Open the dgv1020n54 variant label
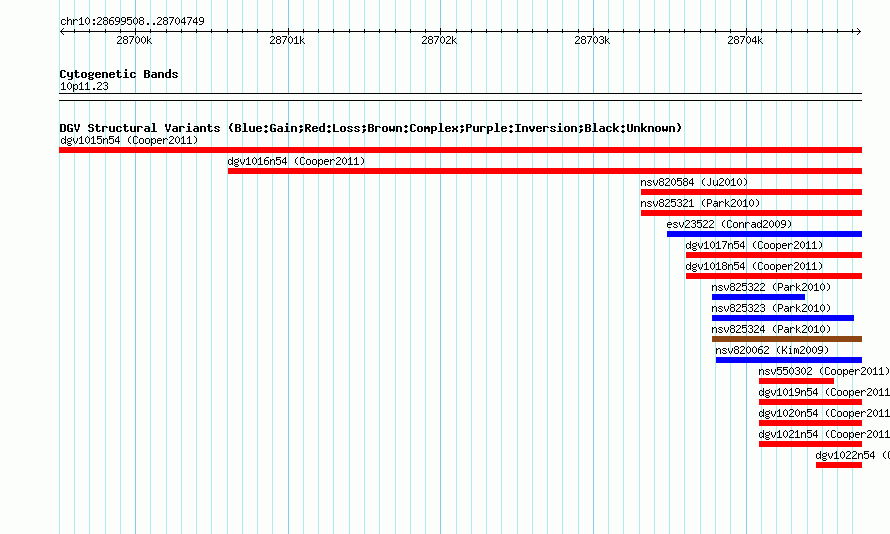This screenshot has width=890, height=534. point(824,413)
